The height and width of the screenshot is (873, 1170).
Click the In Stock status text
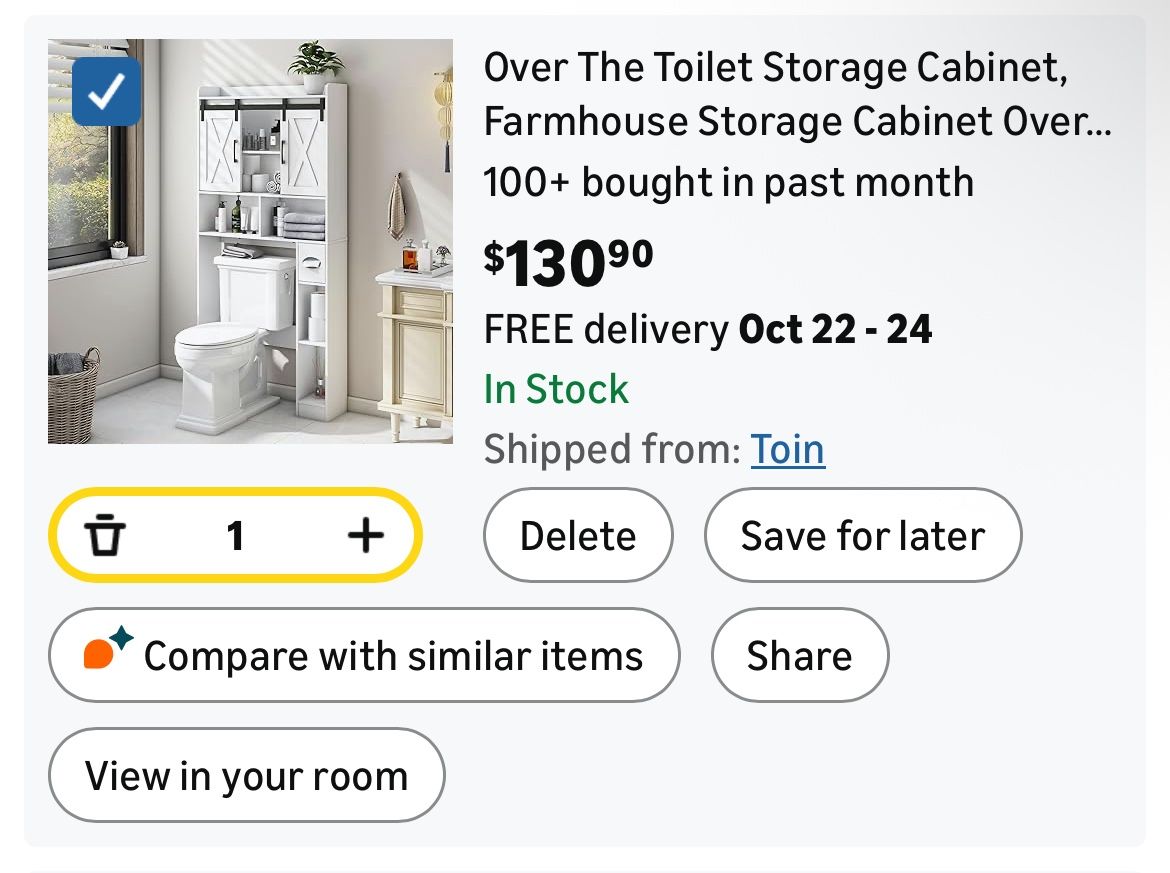coord(554,389)
